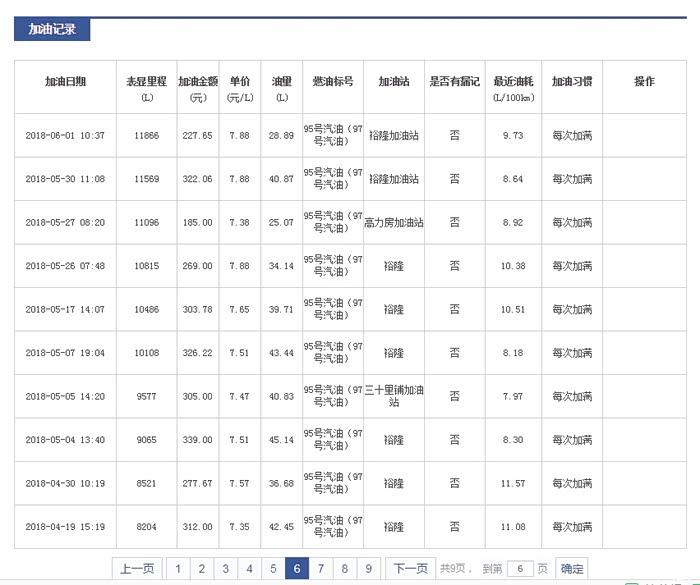This screenshot has width=700, height=585.
Task: Click the 加油金额 column header
Action: (x=197, y=87)
